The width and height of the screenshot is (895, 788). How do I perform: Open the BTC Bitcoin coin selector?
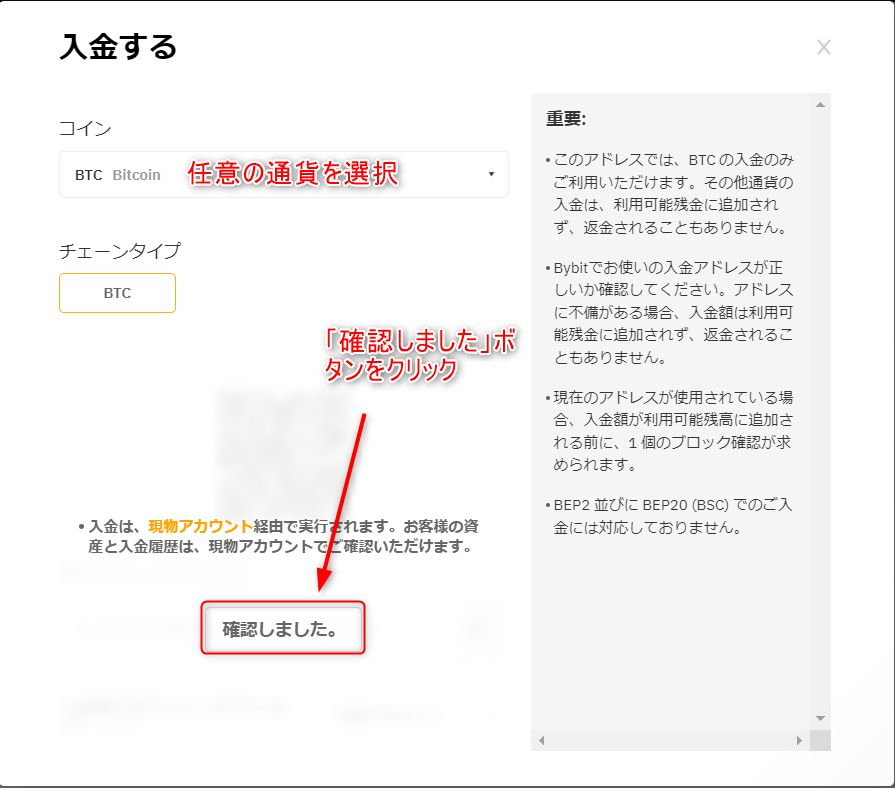(283, 175)
